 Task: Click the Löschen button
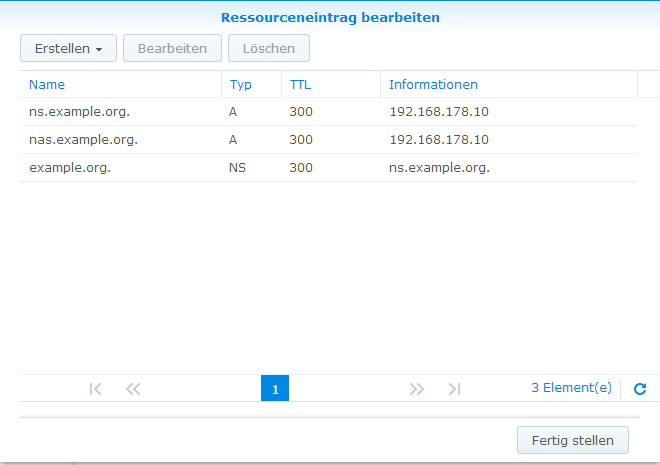(x=269, y=48)
